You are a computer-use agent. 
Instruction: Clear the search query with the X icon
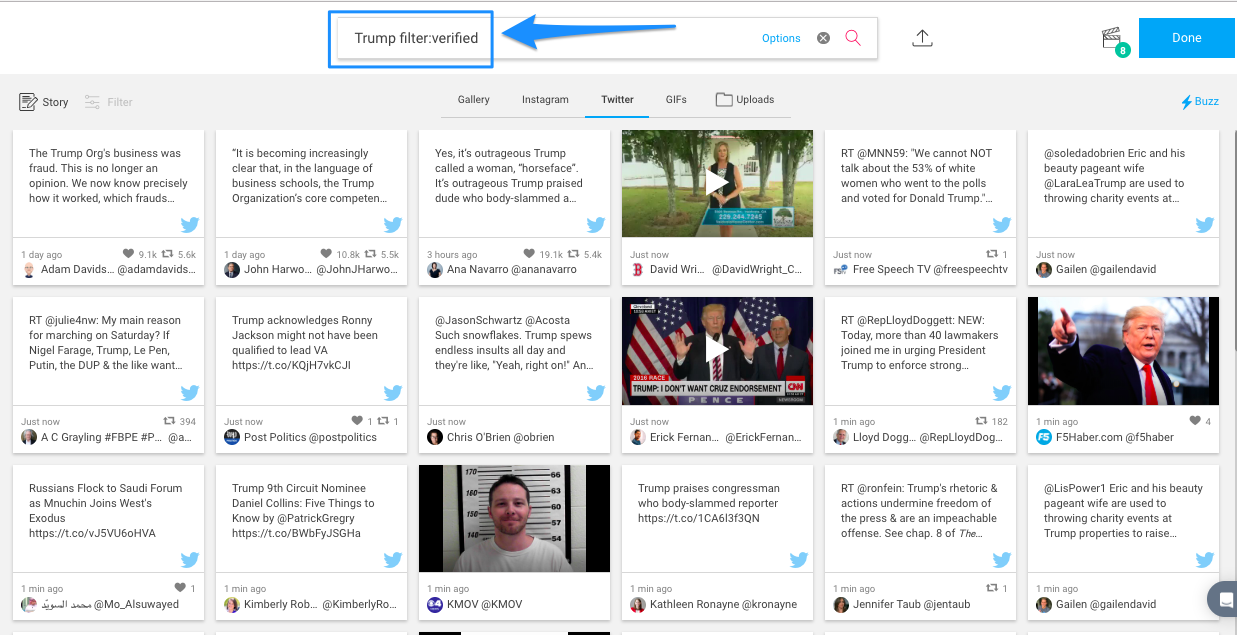tap(823, 38)
